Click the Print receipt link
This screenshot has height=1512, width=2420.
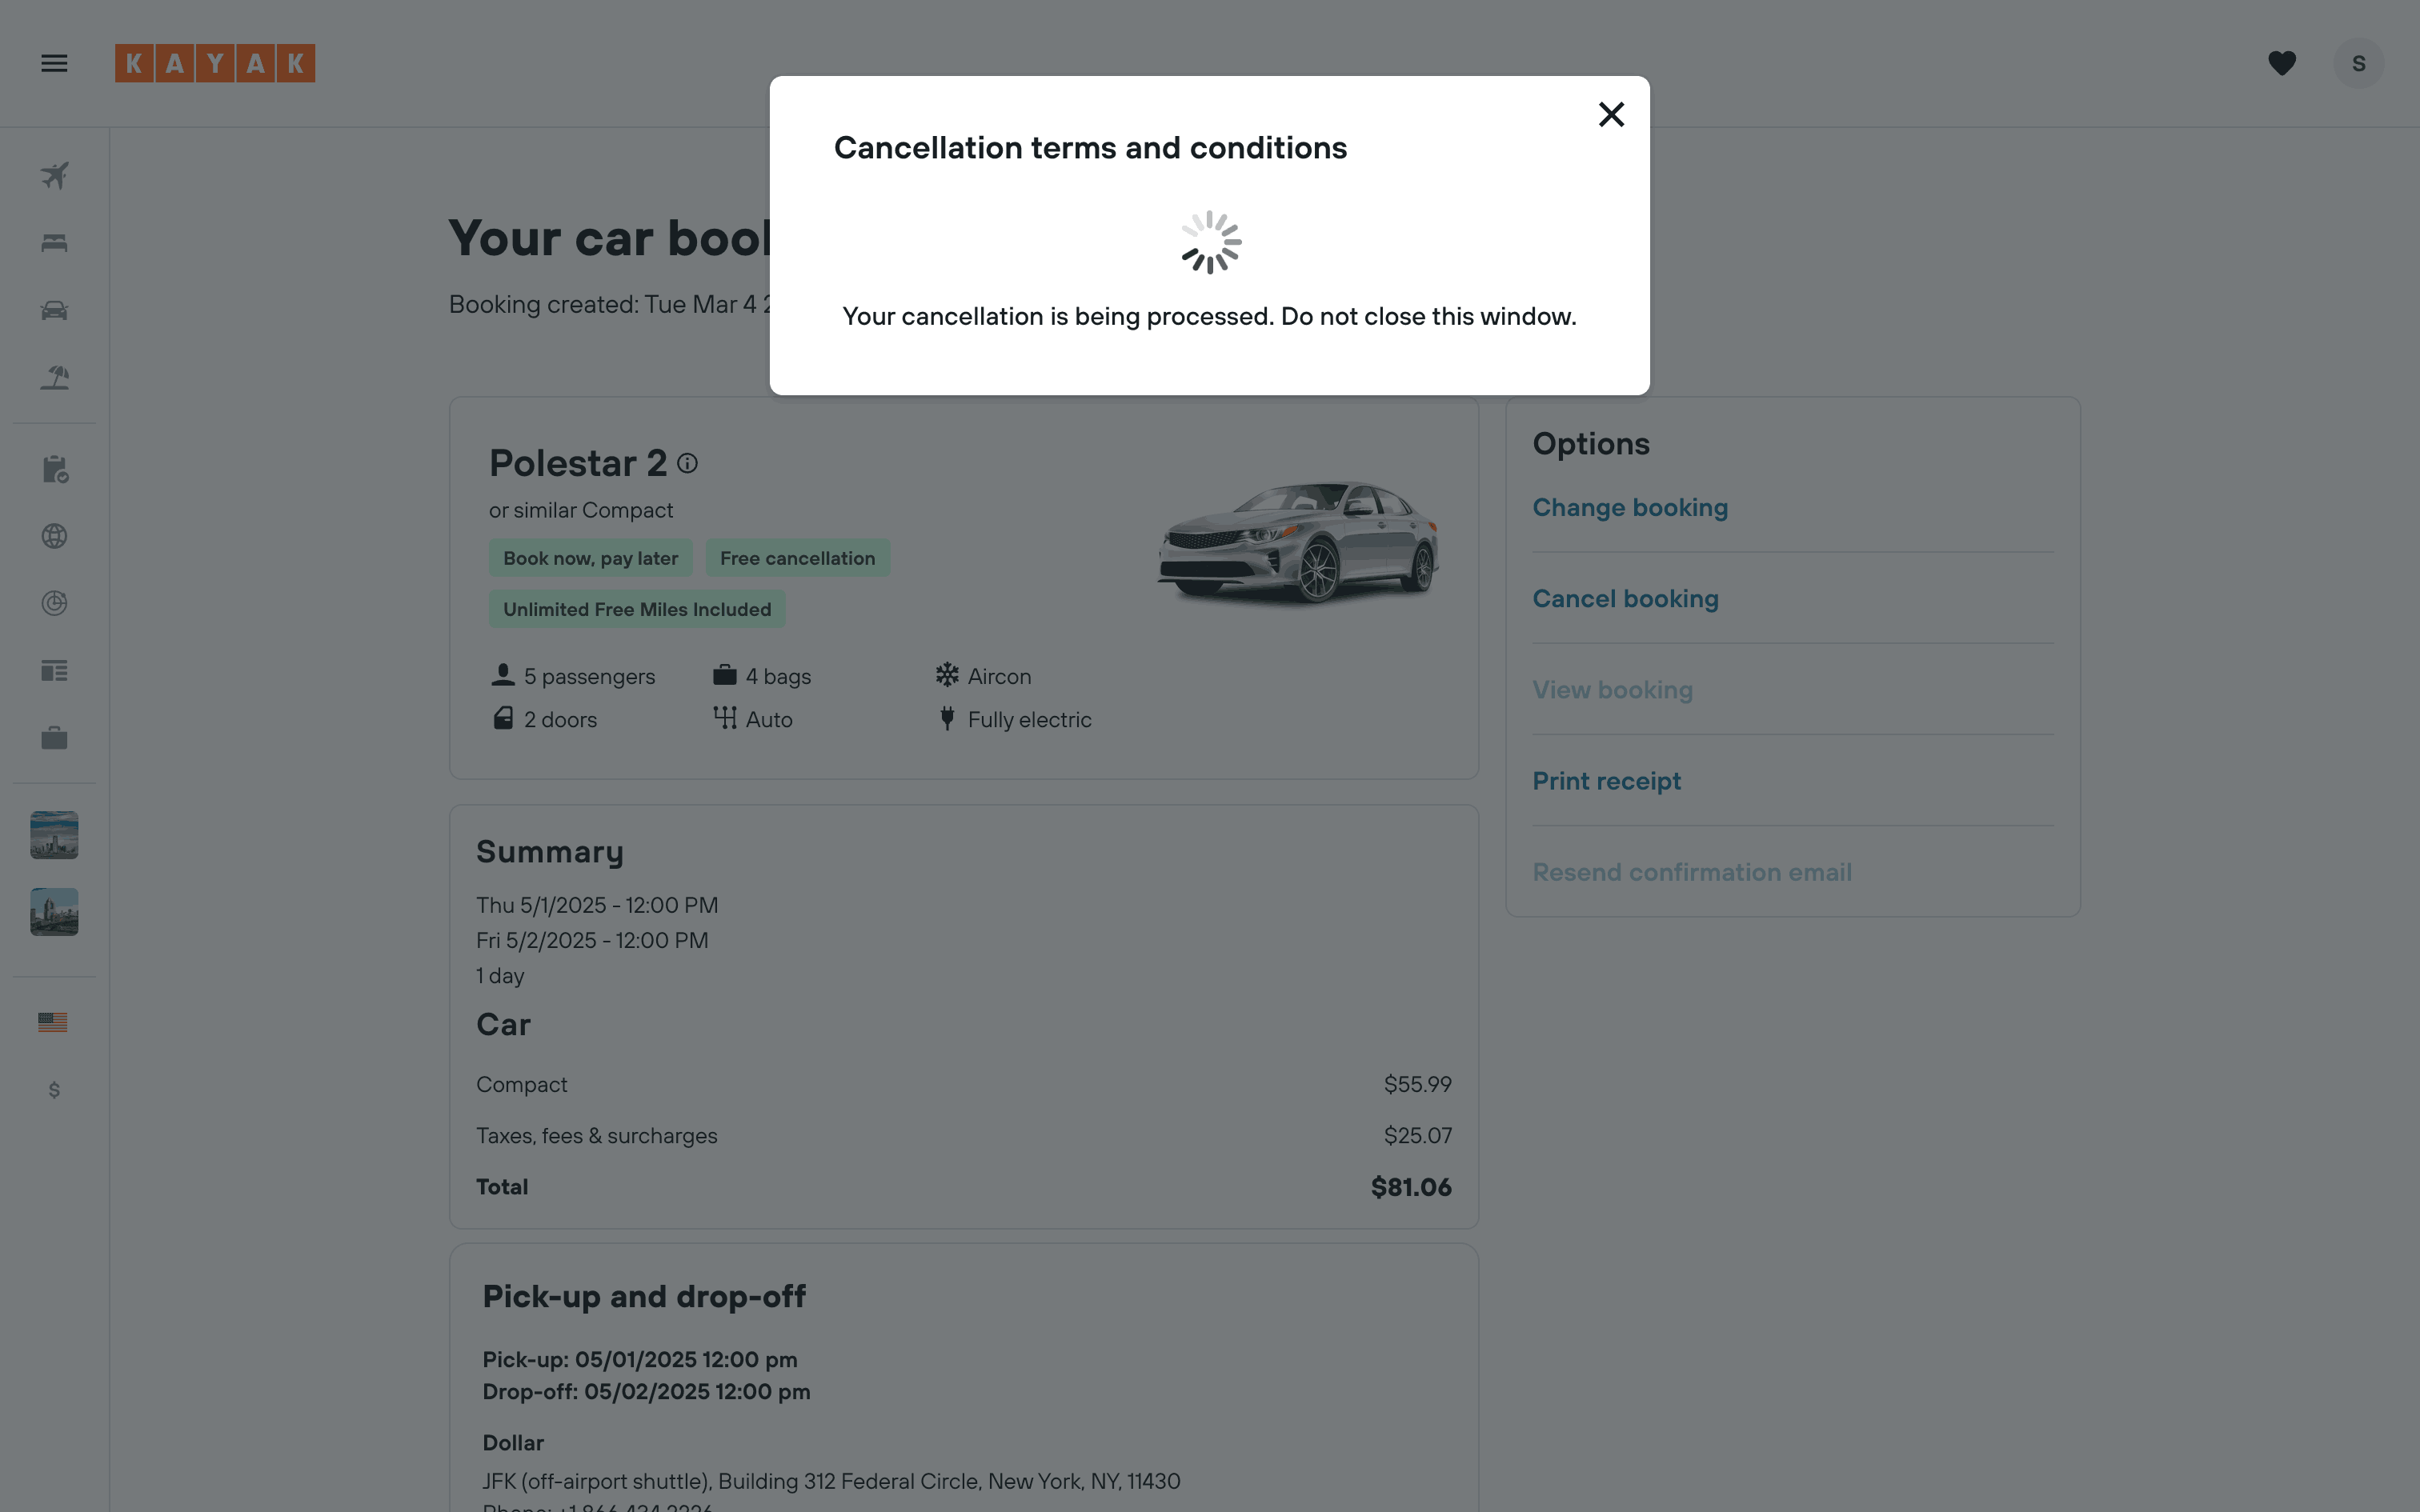click(x=1606, y=781)
